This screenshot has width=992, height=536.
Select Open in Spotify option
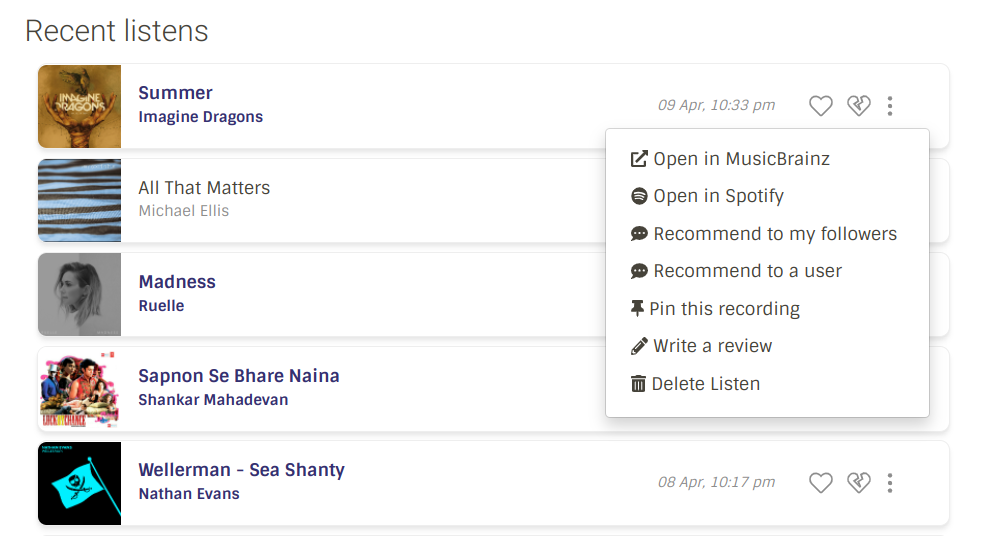click(718, 196)
